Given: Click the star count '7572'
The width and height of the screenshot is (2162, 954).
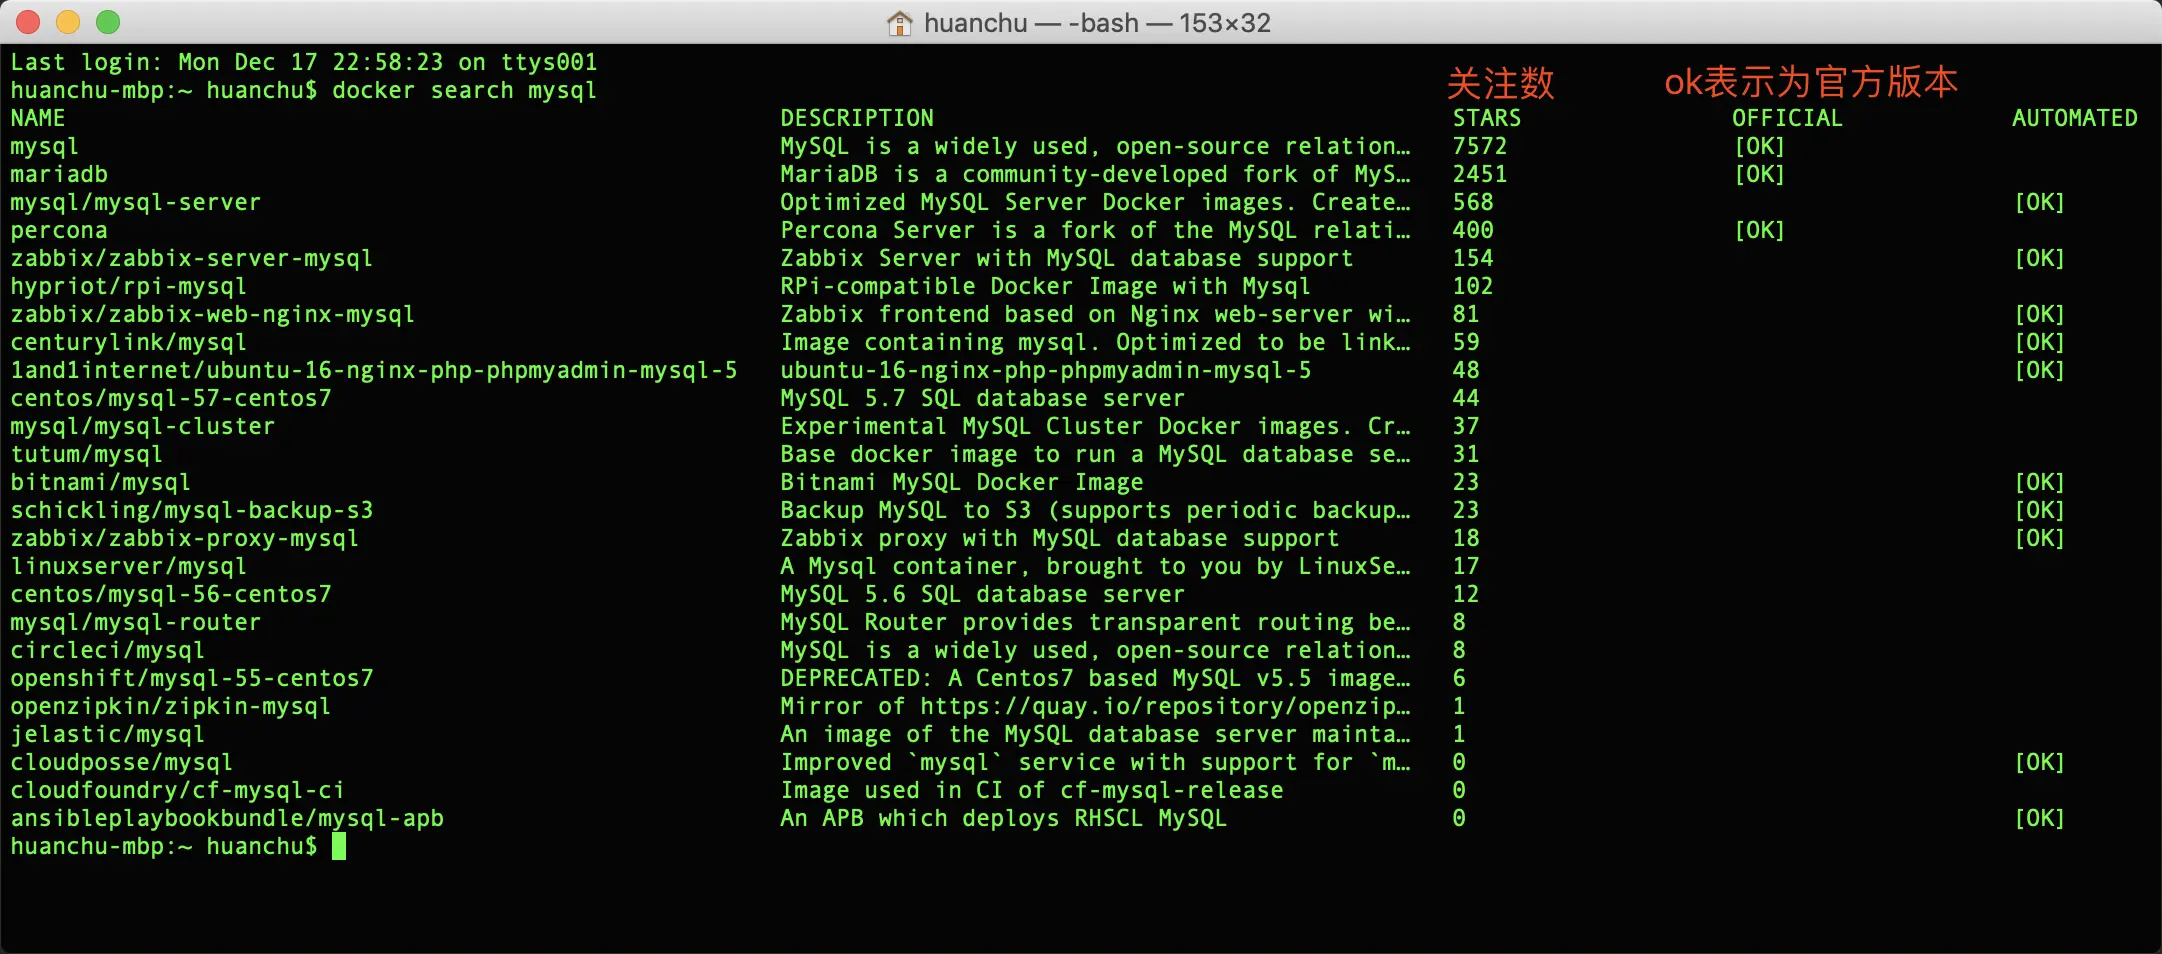Looking at the screenshot, I should click(x=1480, y=146).
